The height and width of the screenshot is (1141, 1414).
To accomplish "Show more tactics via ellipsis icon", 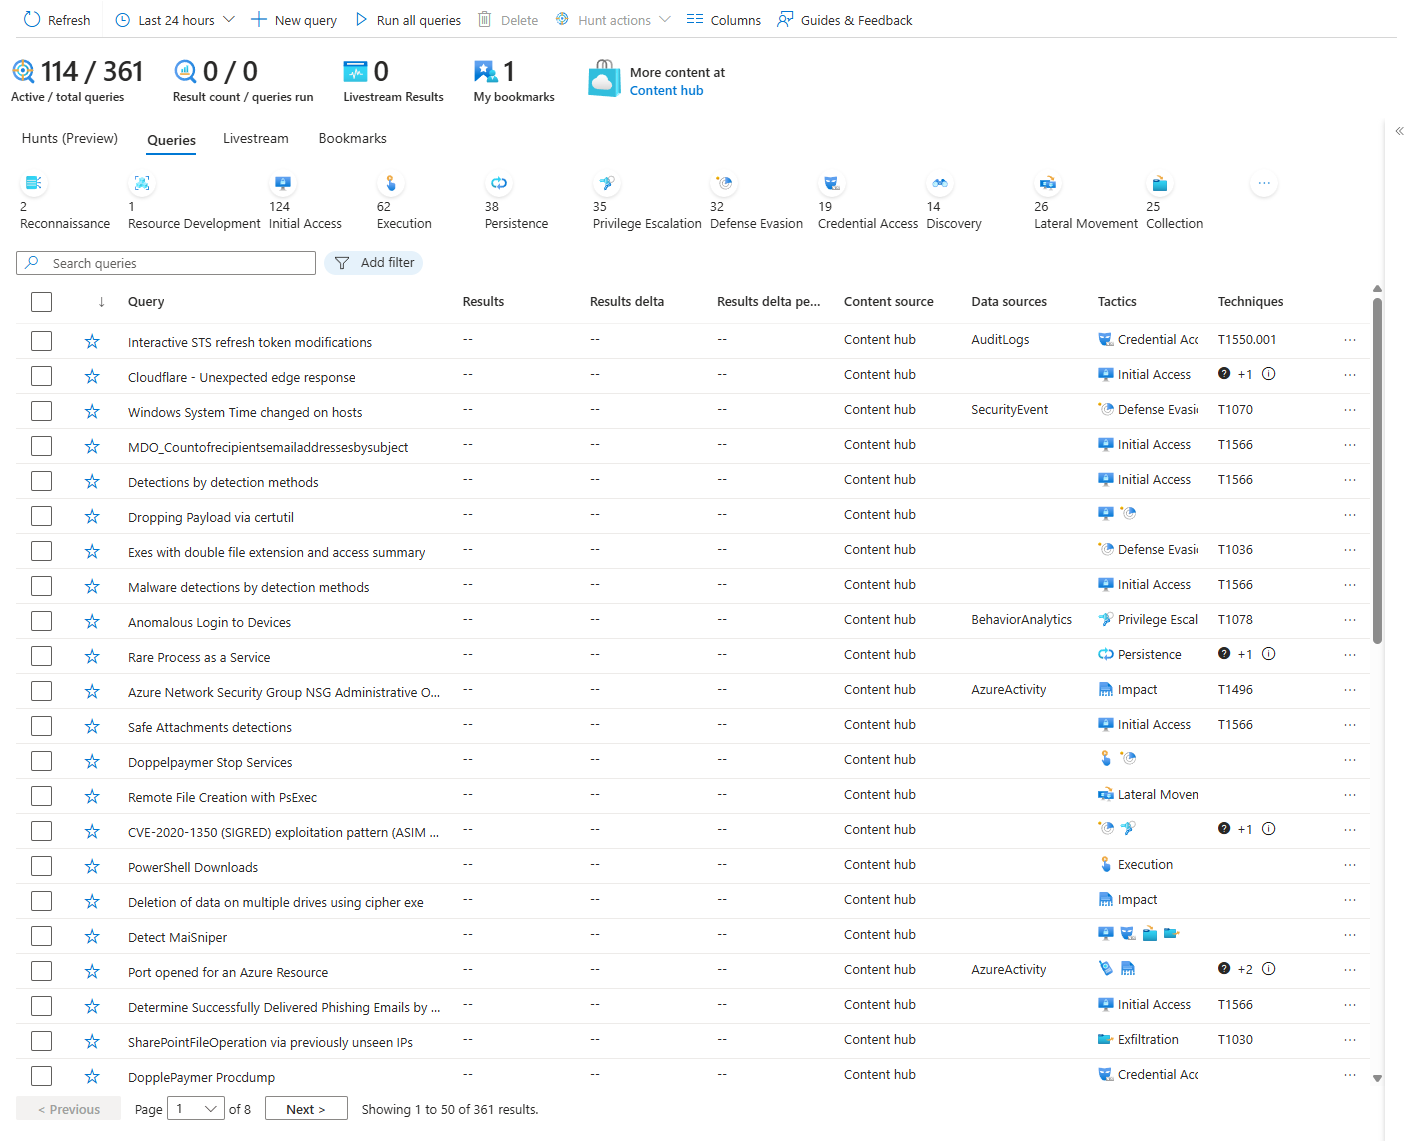I will [1264, 183].
